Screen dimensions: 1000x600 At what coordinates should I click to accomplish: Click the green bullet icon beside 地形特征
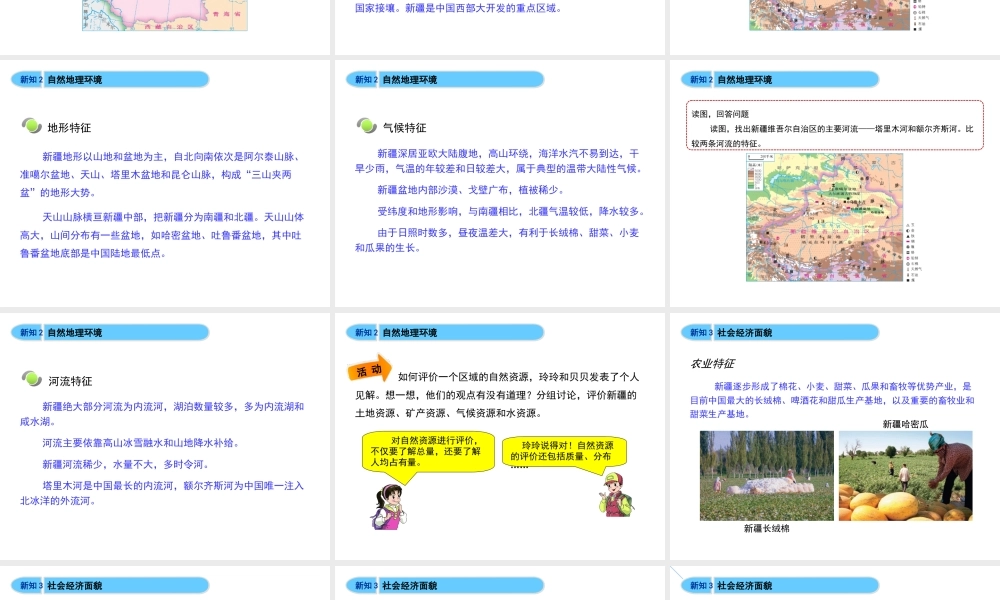click(x=31, y=126)
